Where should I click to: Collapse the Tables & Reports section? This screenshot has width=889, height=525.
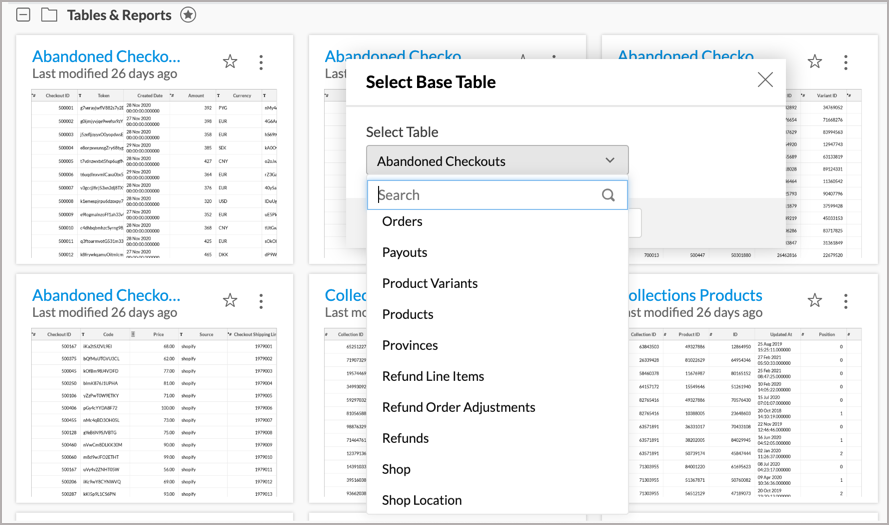click(23, 15)
